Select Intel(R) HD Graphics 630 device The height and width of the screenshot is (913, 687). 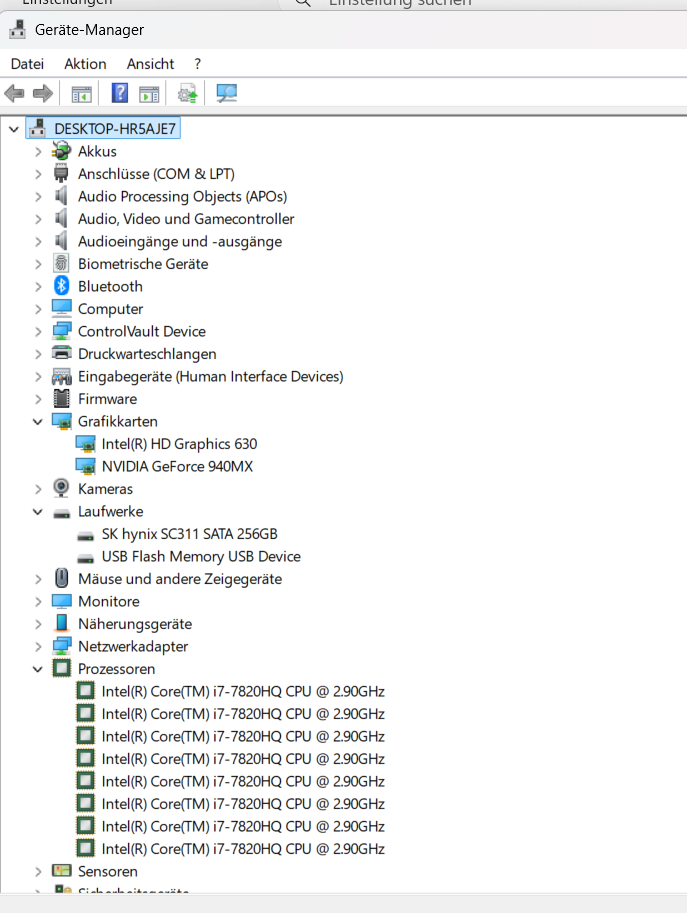(x=179, y=444)
